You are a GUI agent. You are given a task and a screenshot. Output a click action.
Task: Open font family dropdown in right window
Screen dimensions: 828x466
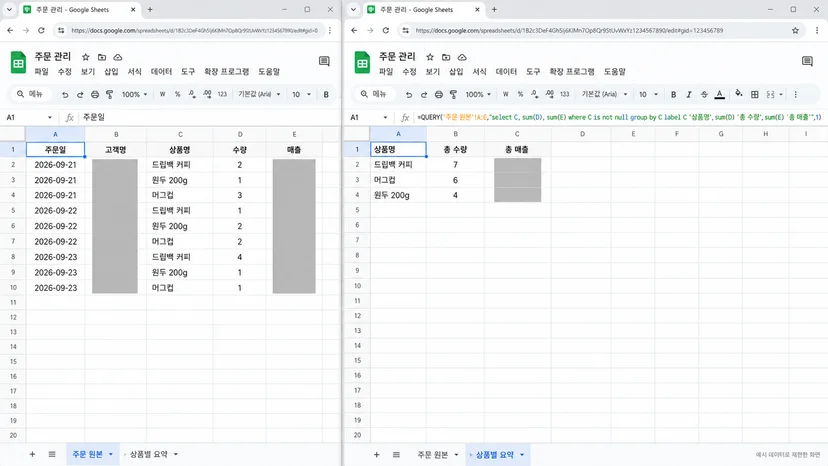605,94
